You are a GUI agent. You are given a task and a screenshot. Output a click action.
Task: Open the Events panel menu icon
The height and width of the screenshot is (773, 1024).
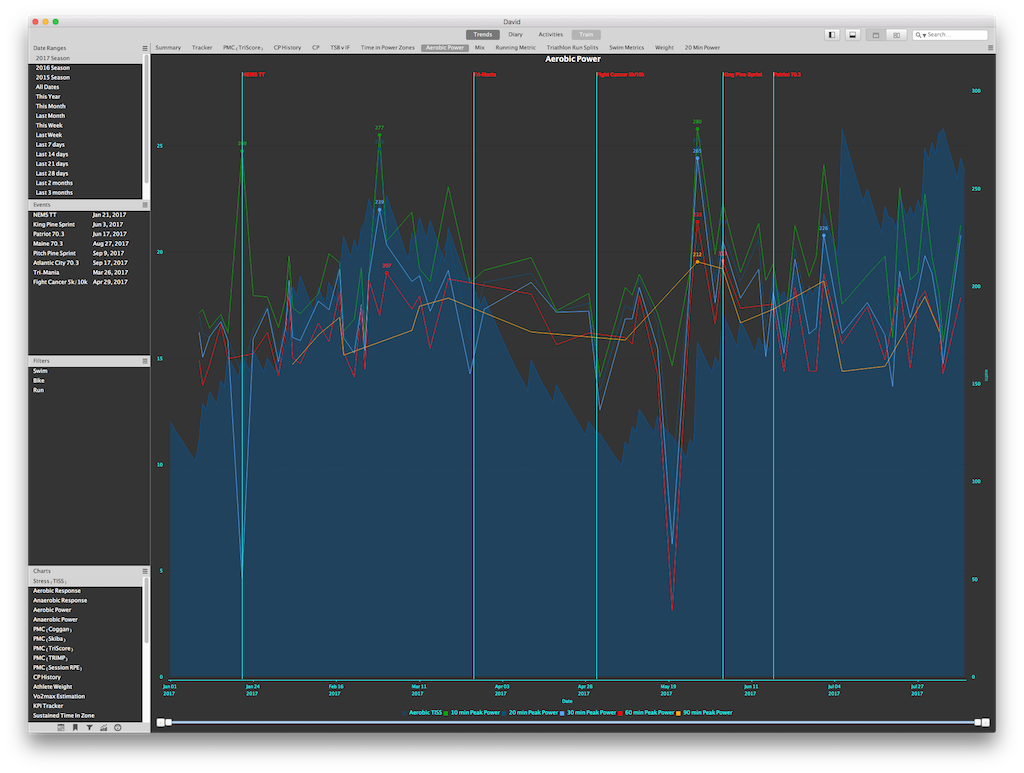(x=145, y=205)
